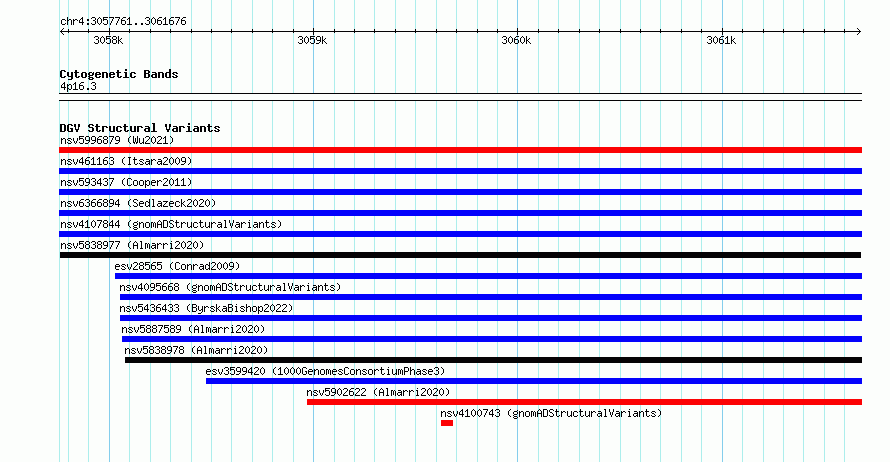Open nsv4107844 (gnomADStructuralVariants) label
This screenshot has width=890, height=462.
pos(171,224)
